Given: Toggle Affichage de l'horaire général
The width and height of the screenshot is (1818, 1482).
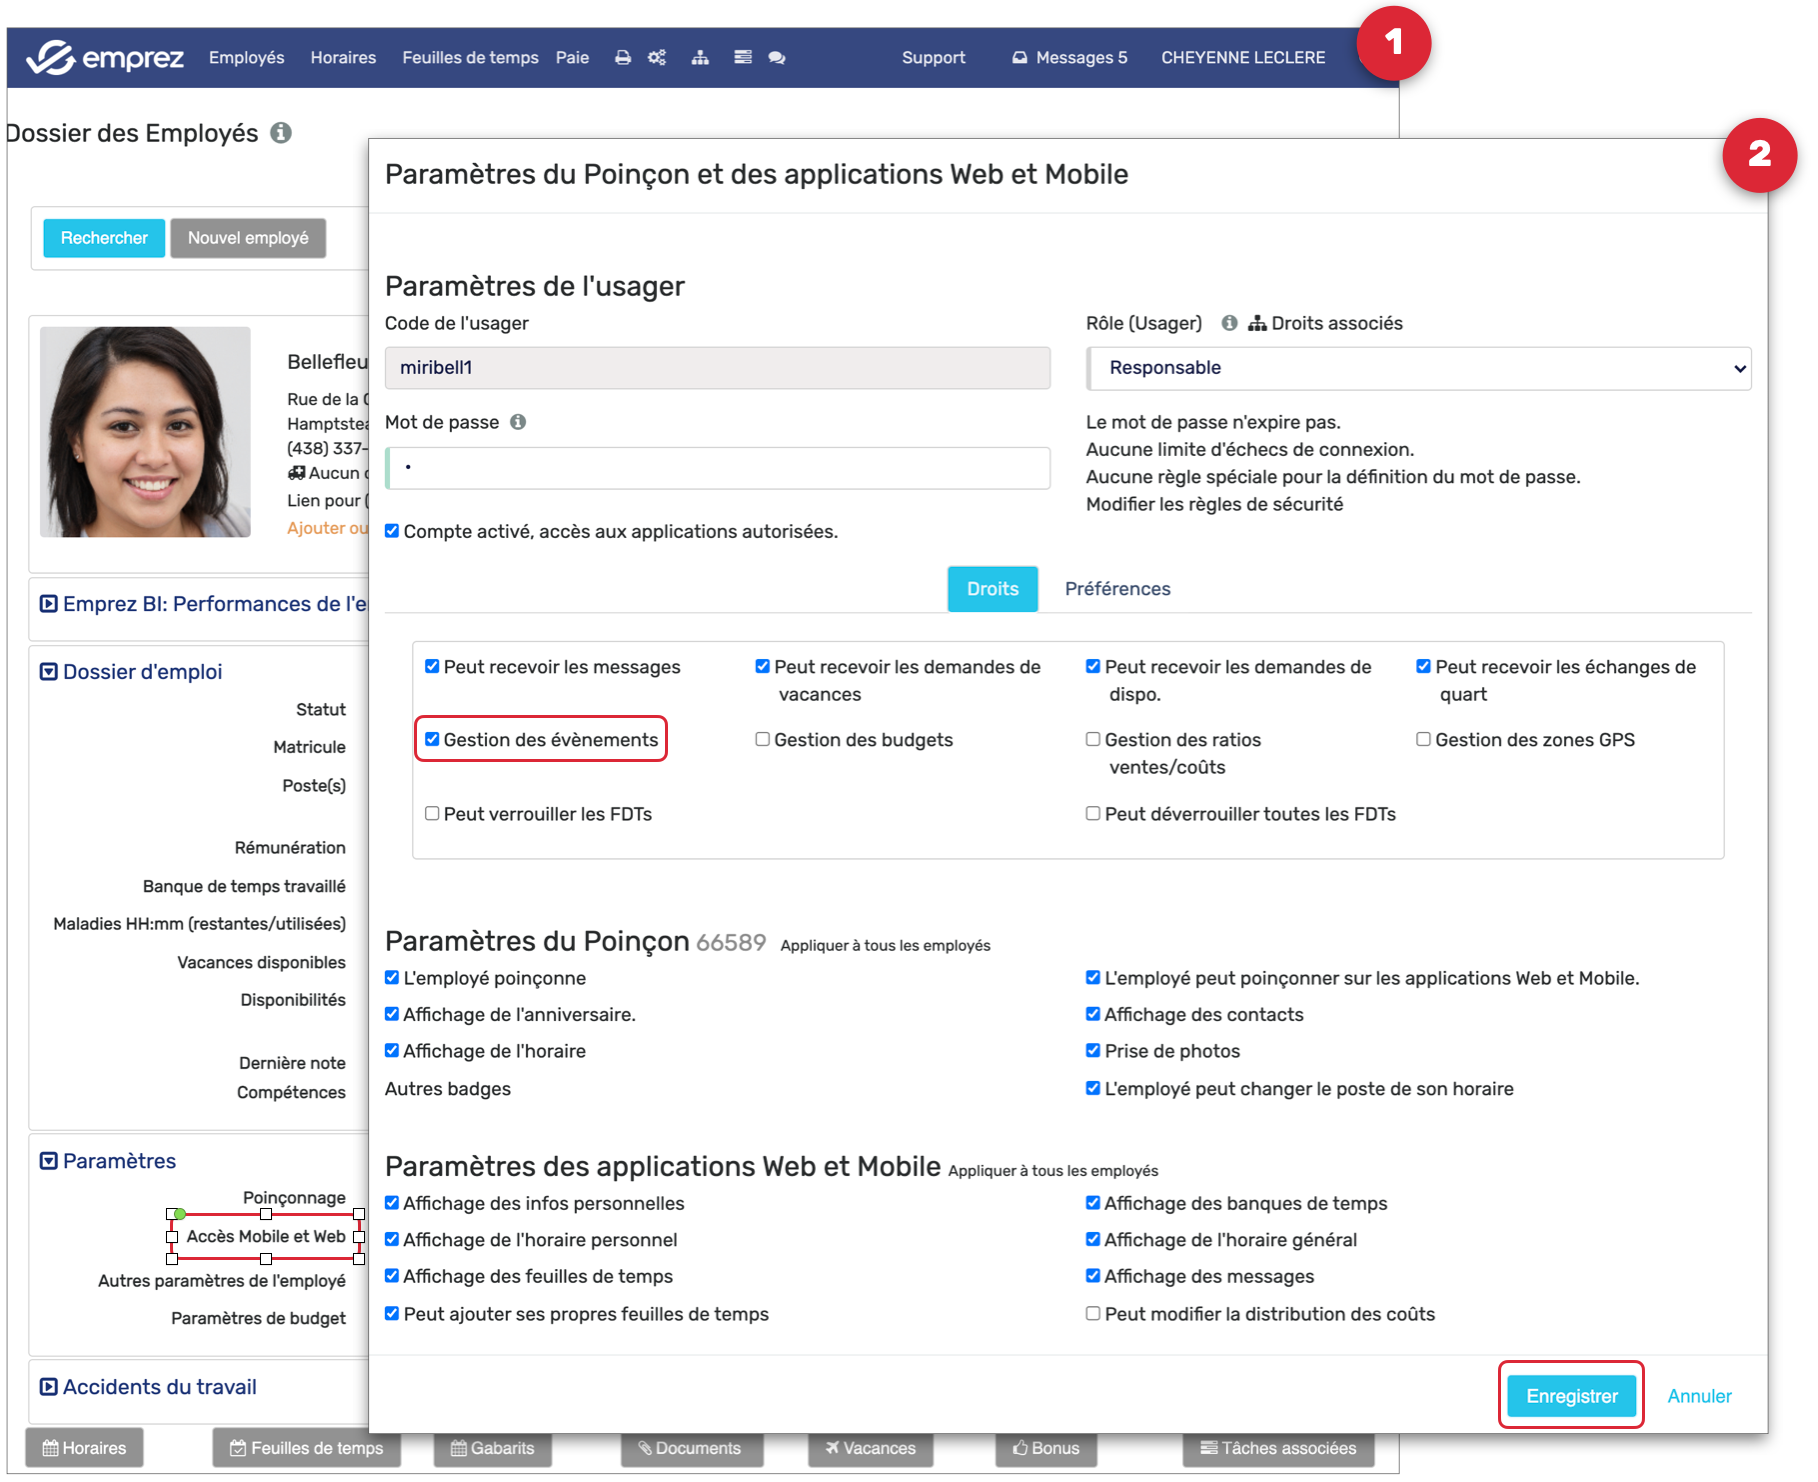Looking at the screenshot, I should click(1093, 1239).
